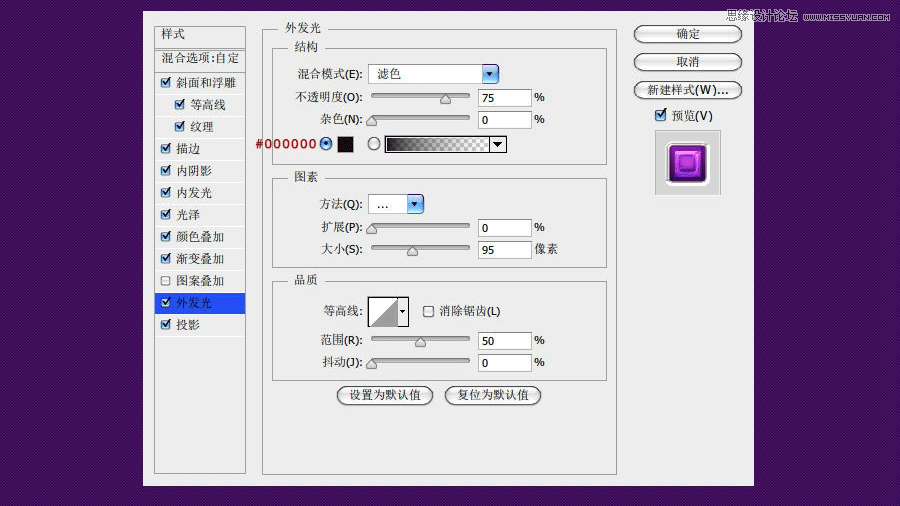This screenshot has width=900, height=506.
Task: Uncheck the 等高线 sub-item checkbox
Action: click(180, 104)
